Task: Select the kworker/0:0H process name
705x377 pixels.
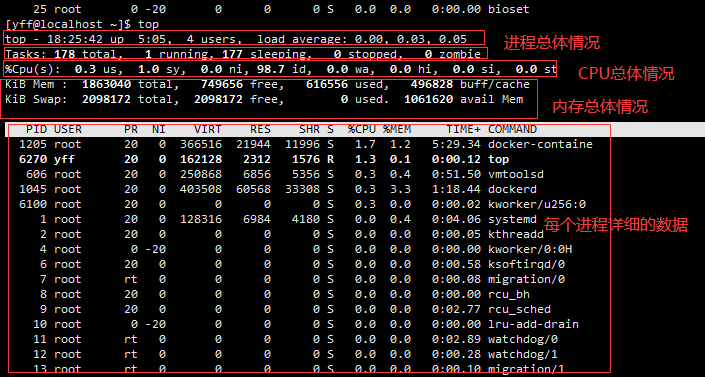Action: point(530,249)
